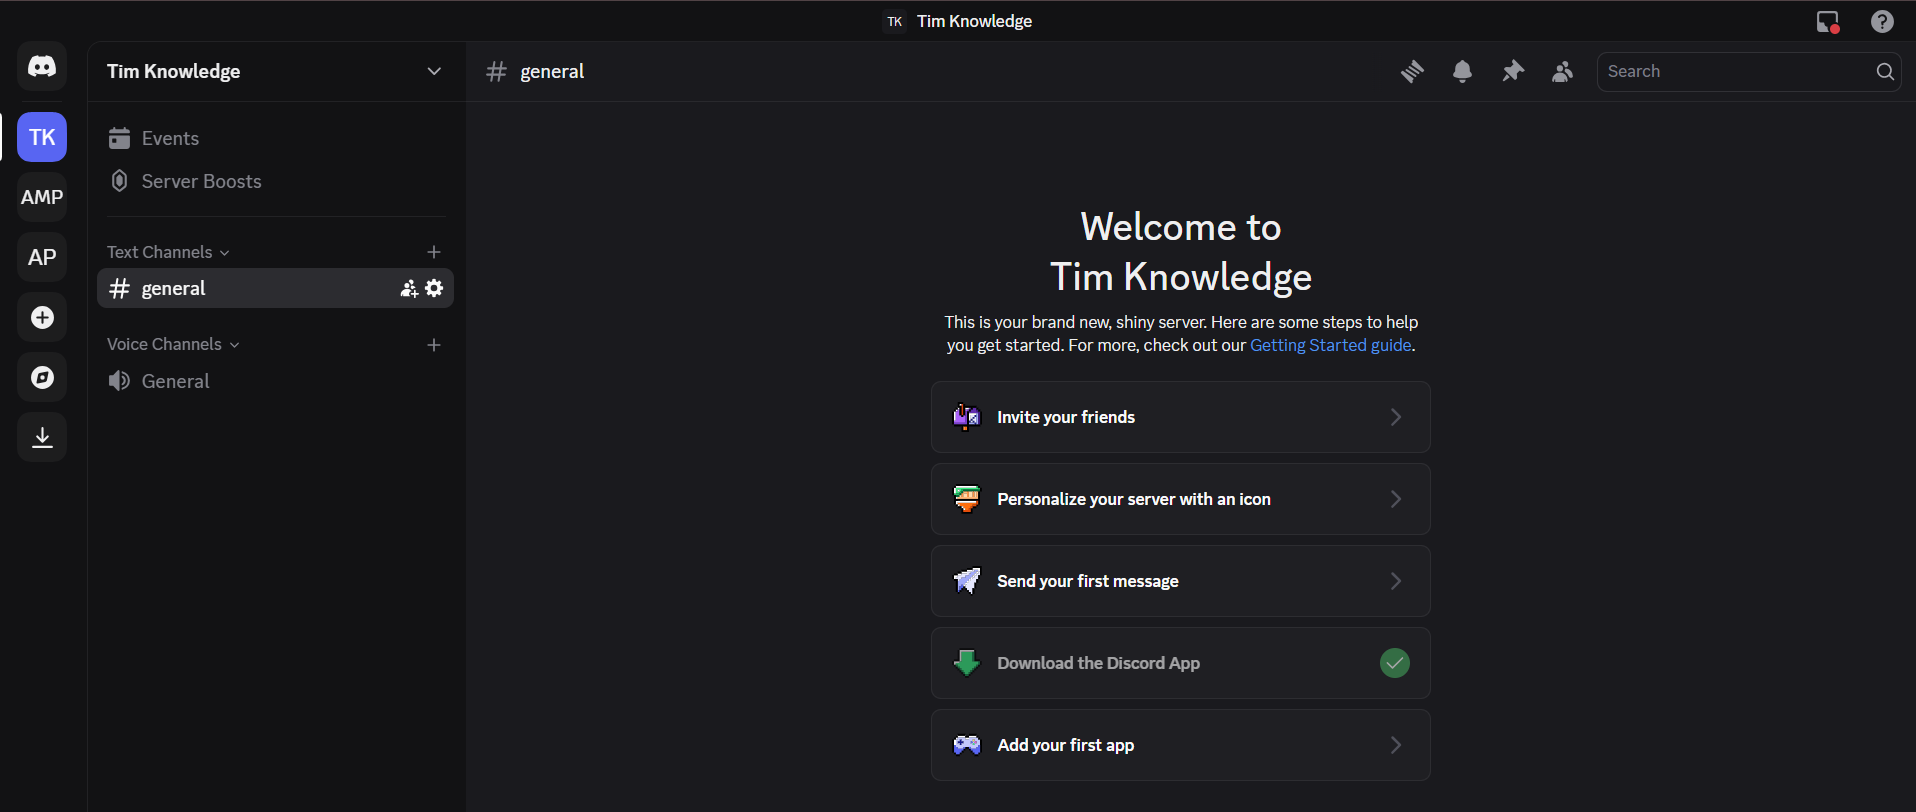Click the game controller app icon

tap(966, 745)
